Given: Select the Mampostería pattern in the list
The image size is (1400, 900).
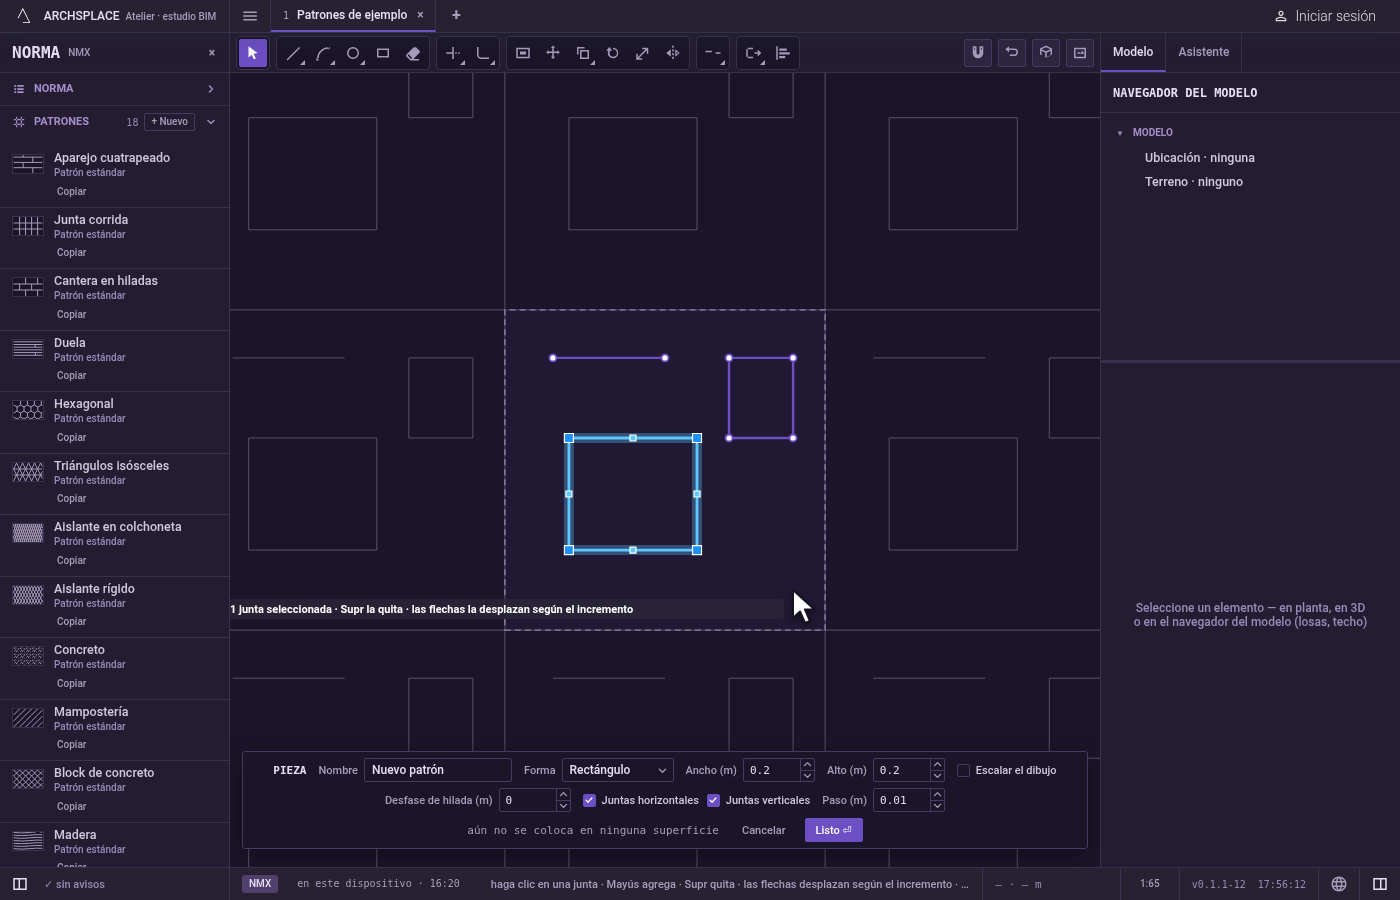Looking at the screenshot, I should pos(115,727).
